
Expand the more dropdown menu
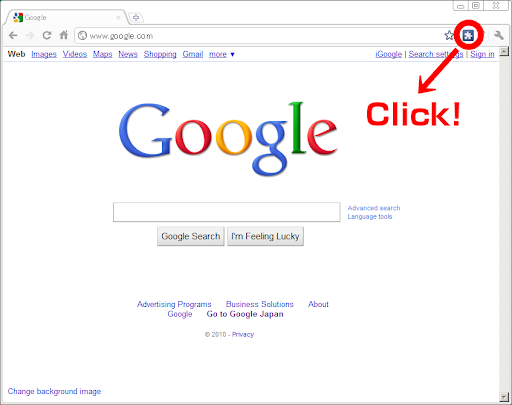point(222,54)
